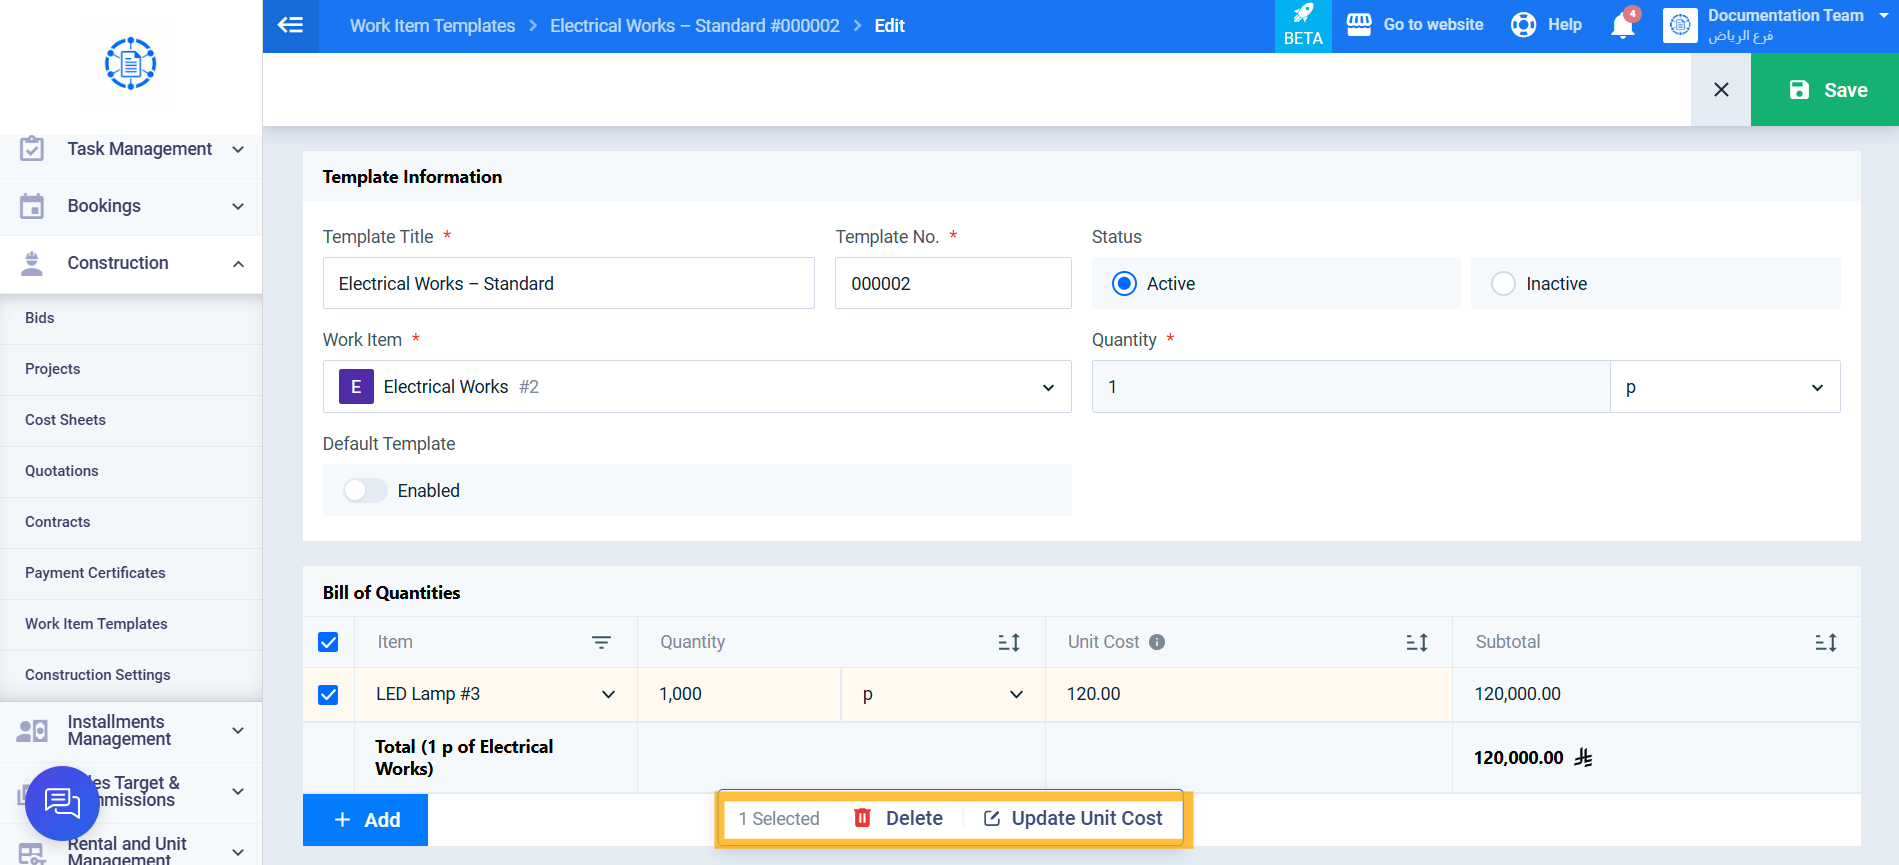Open Payment Certificates in the sidebar
The width and height of the screenshot is (1899, 865).
[95, 573]
